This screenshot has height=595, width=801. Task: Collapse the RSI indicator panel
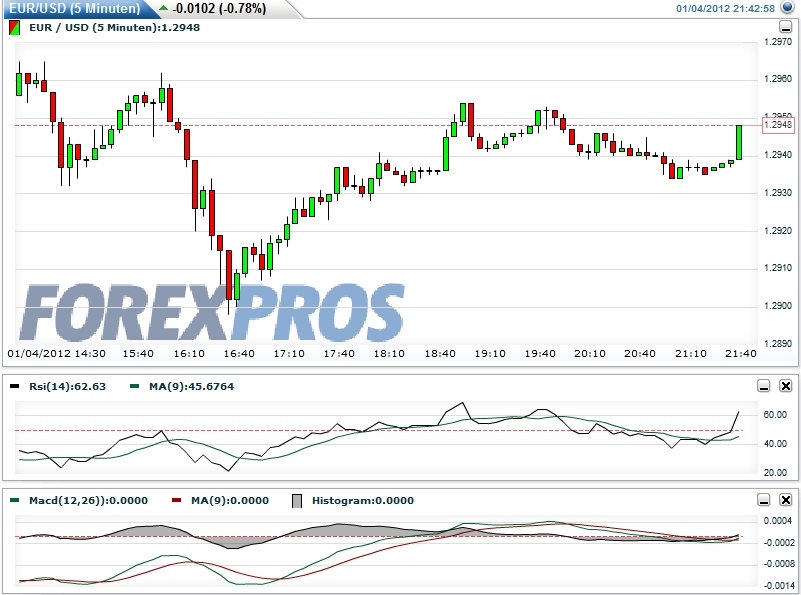[765, 384]
